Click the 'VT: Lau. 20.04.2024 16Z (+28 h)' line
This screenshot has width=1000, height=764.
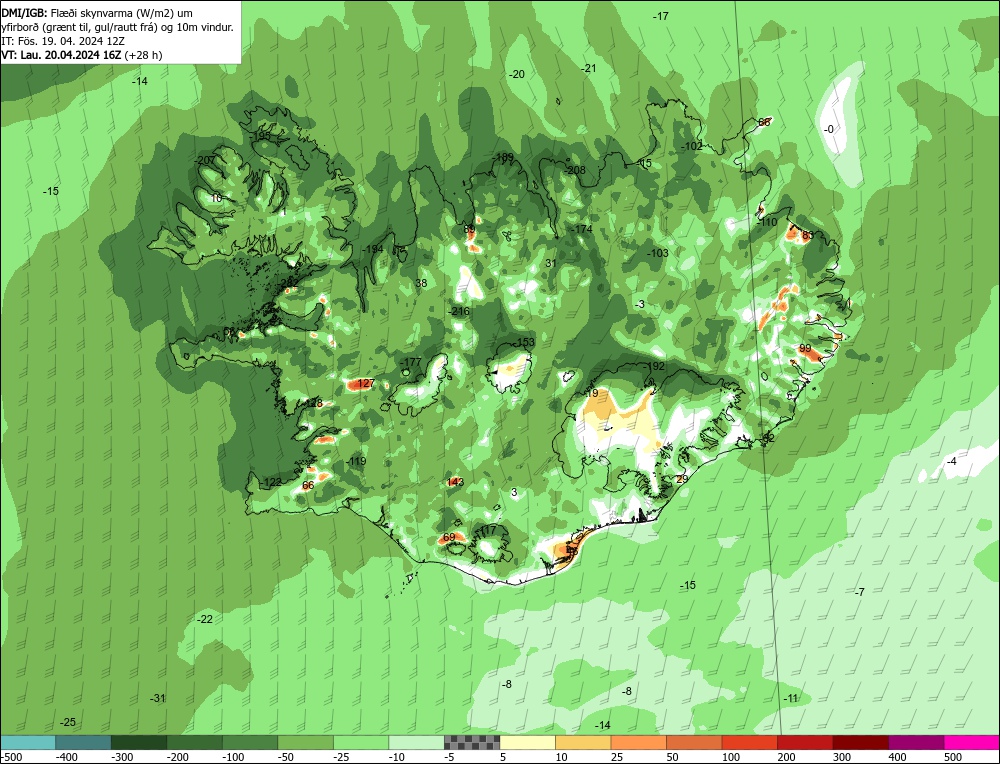(82, 55)
